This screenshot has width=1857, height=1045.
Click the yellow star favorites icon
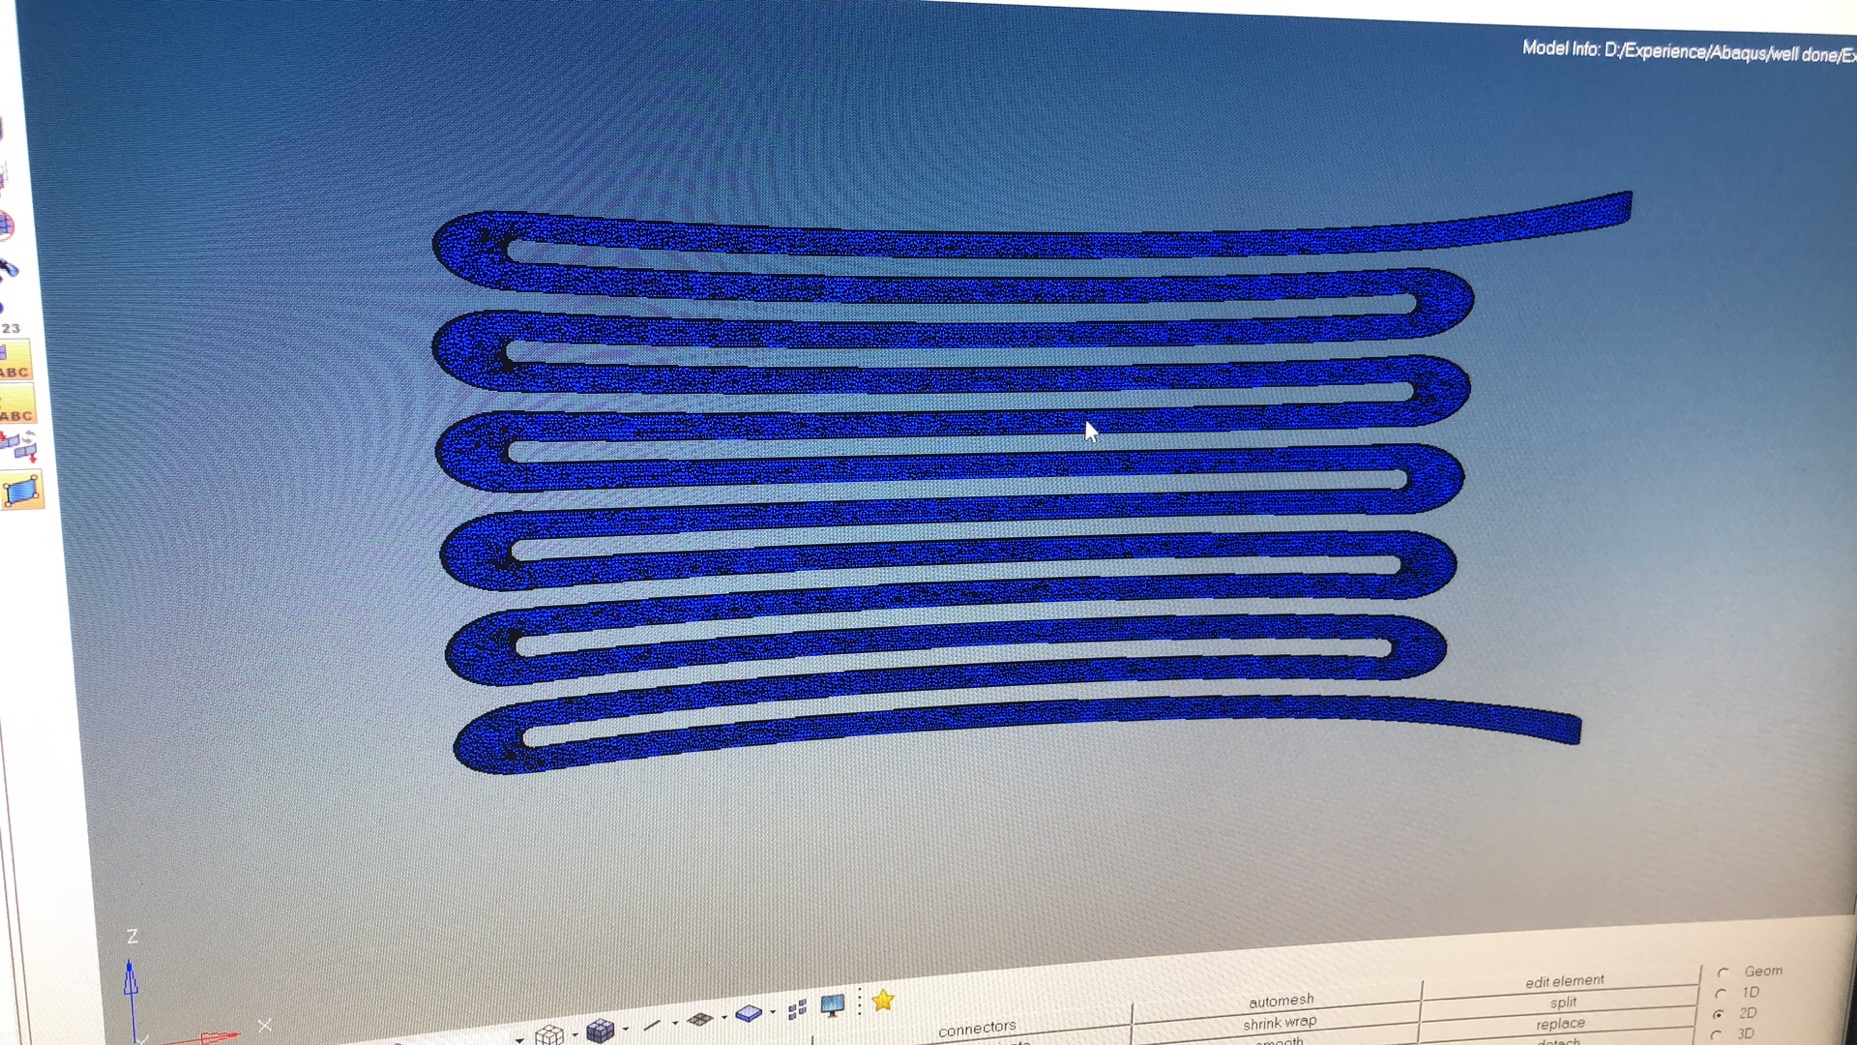pyautogui.click(x=883, y=1000)
